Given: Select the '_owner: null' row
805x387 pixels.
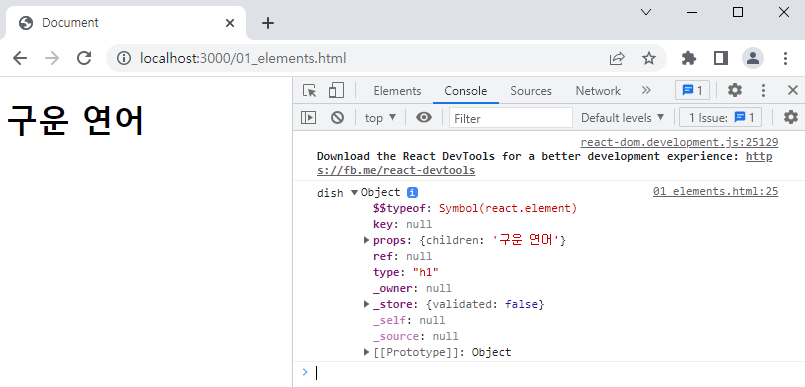Looking at the screenshot, I should pyautogui.click(x=412, y=288).
